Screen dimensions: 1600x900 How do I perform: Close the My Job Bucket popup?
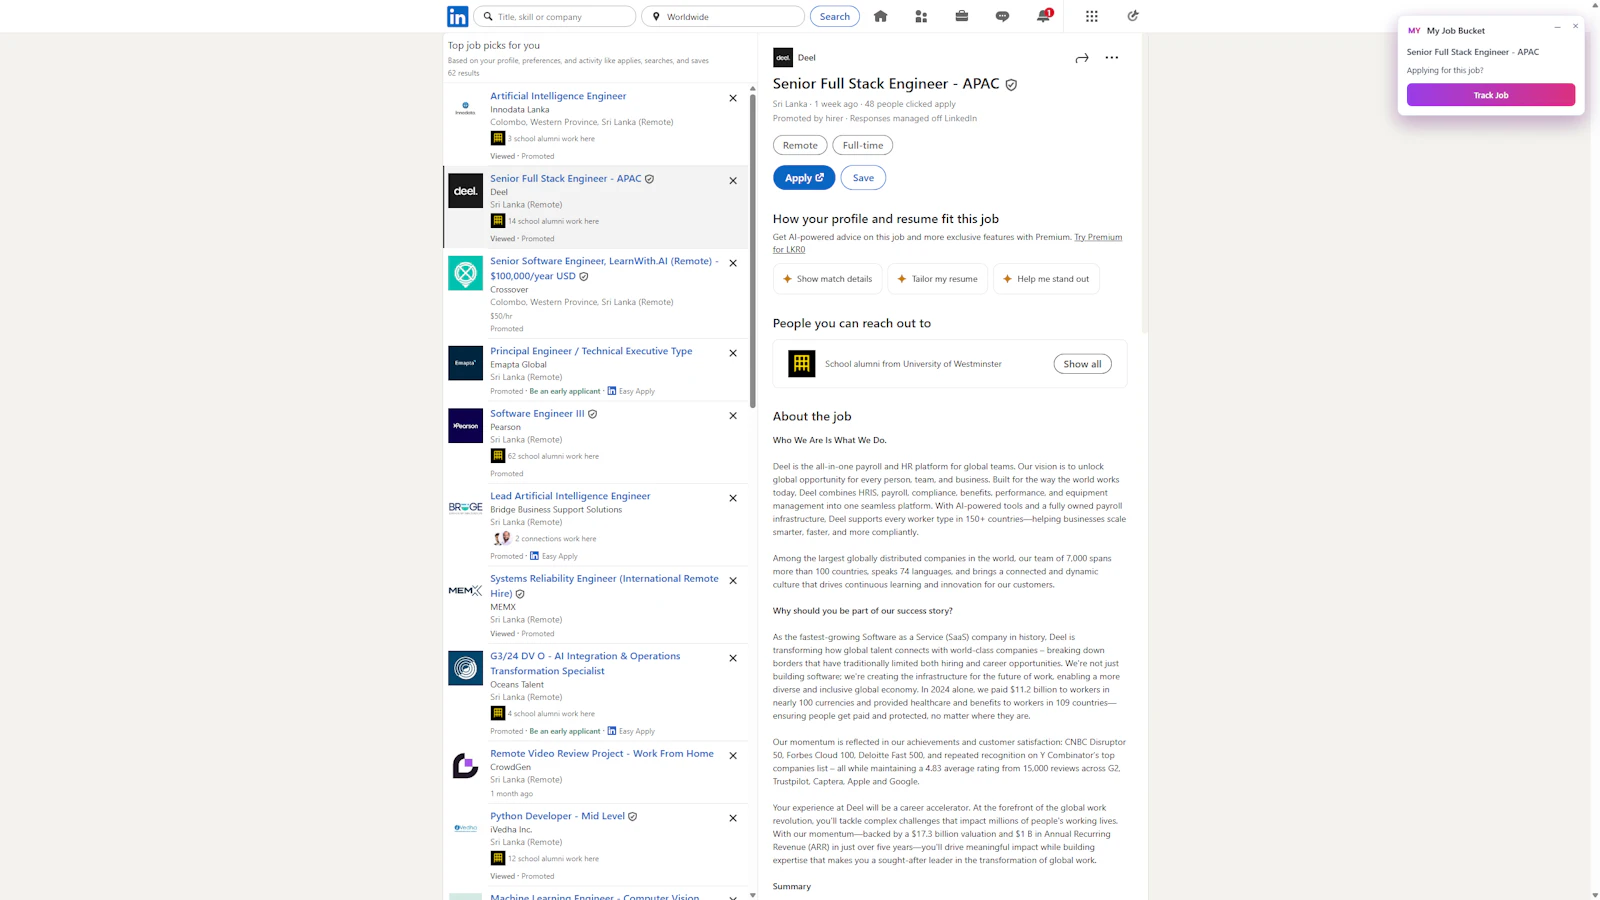(1575, 26)
